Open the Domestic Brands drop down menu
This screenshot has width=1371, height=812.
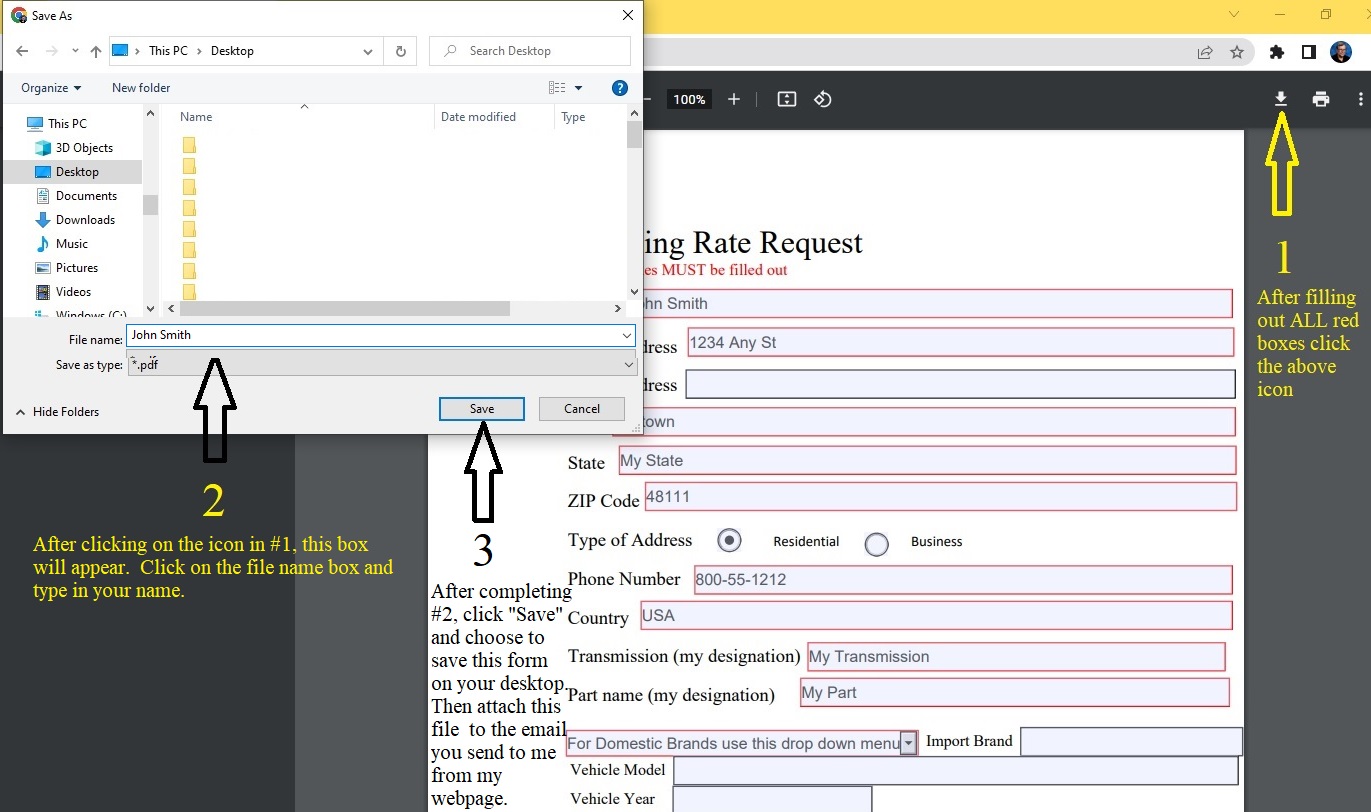pyautogui.click(x=908, y=743)
